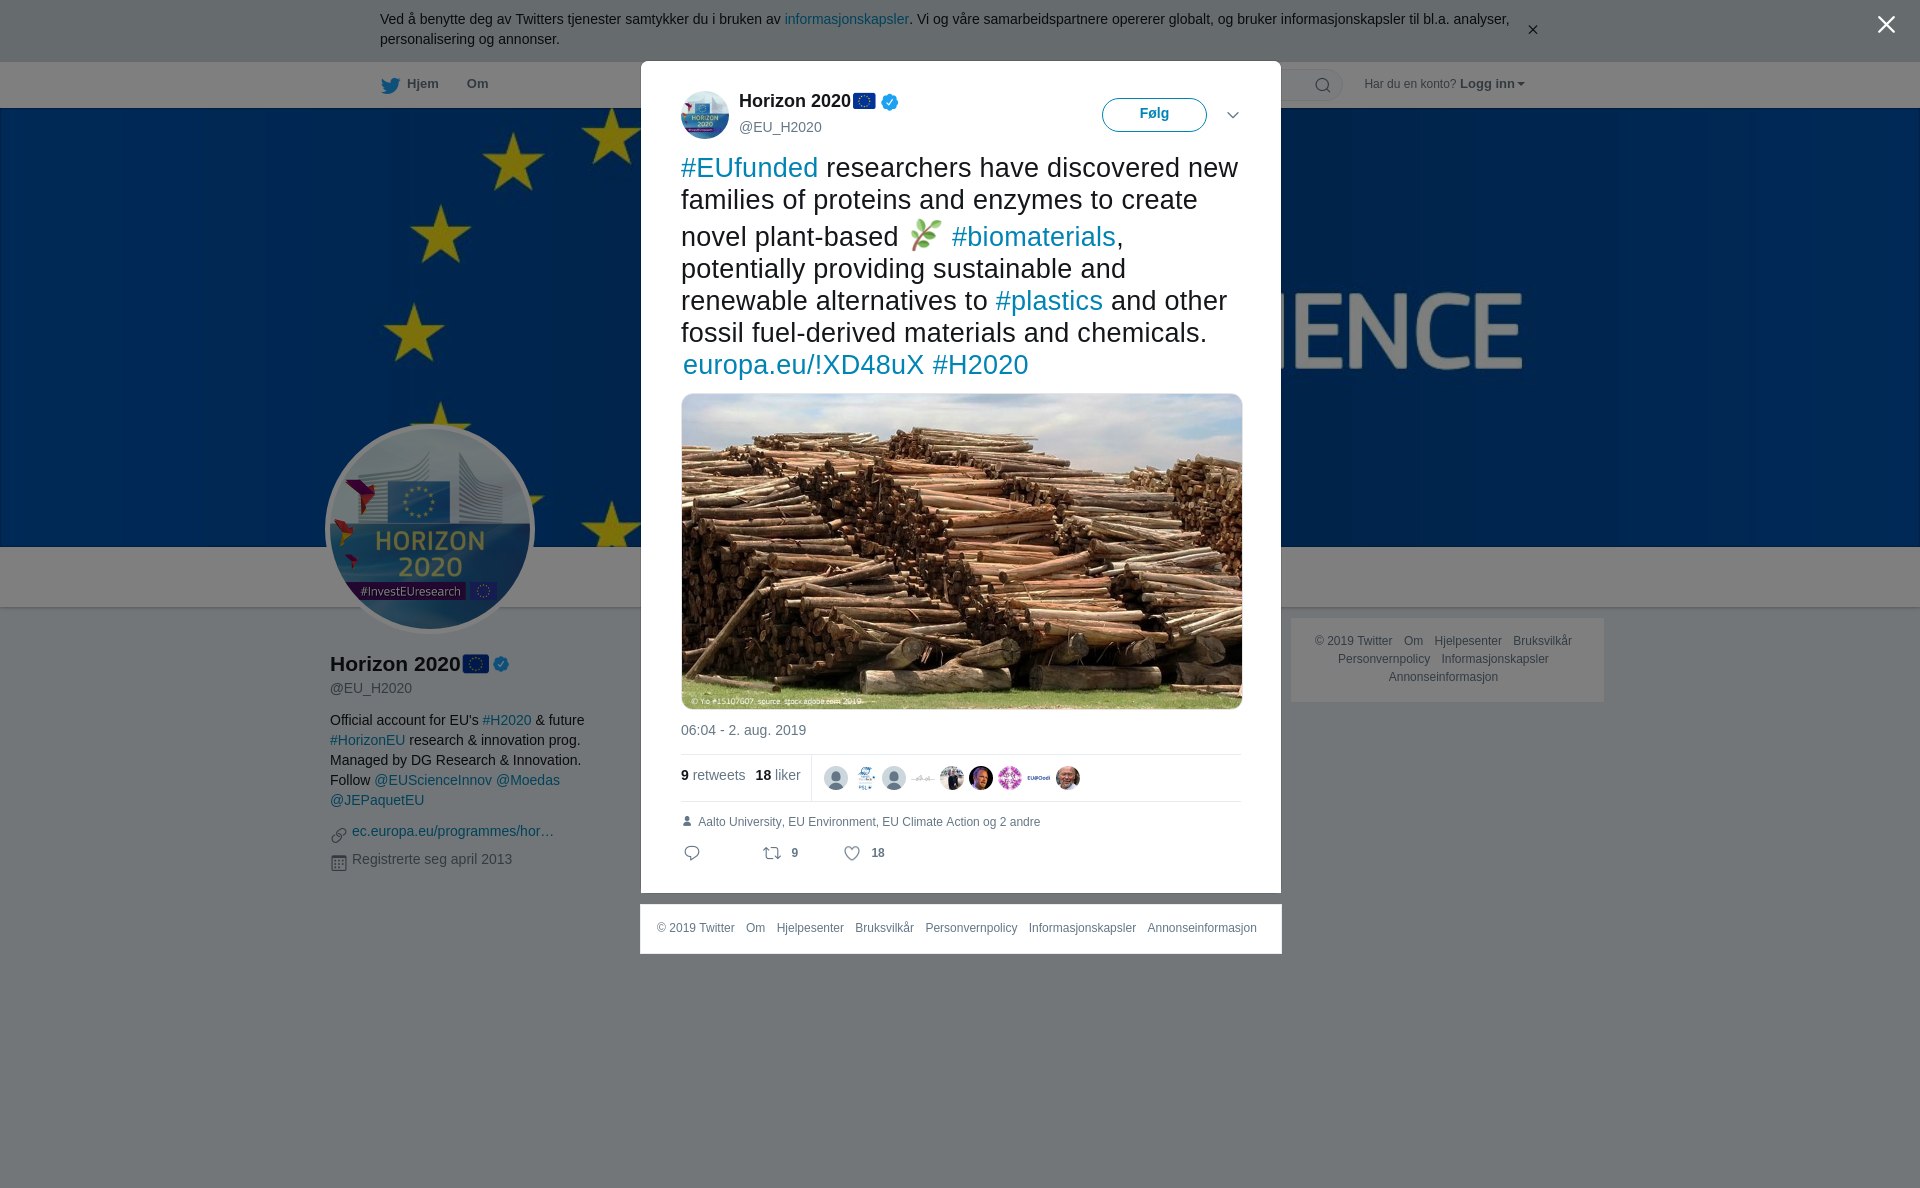1920x1188 pixels.
Task: Open the #biomaterials hashtag
Action: pos(1033,237)
